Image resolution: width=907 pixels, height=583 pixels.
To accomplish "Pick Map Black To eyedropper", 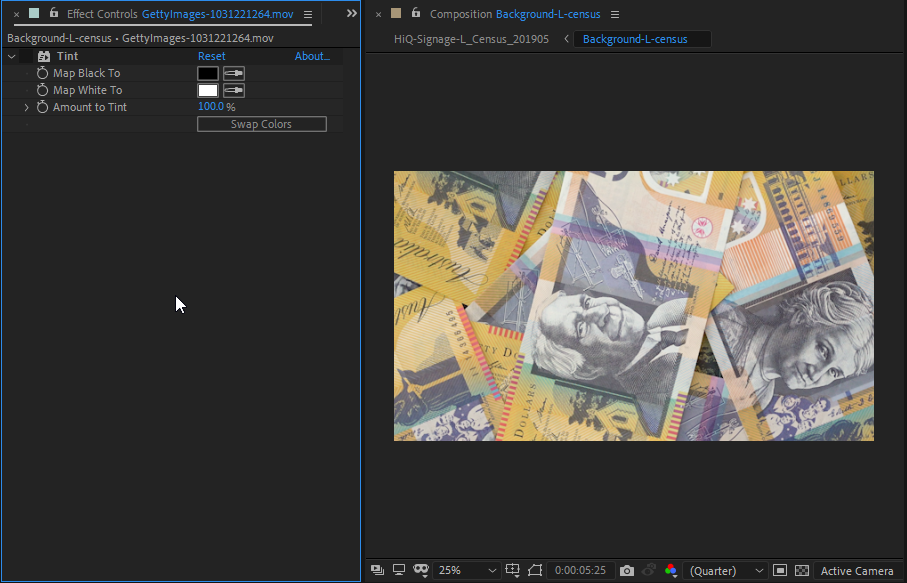I will pyautogui.click(x=234, y=73).
